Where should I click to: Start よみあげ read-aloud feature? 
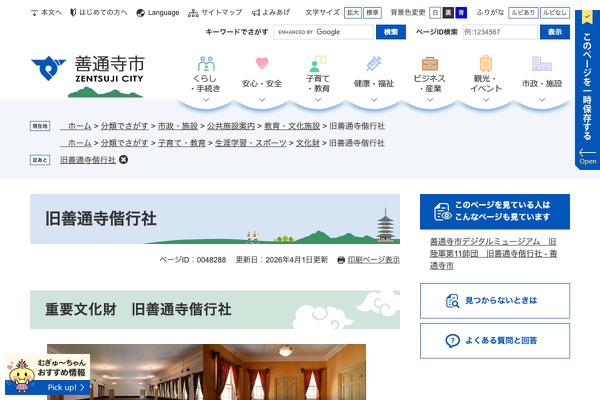tap(271, 13)
